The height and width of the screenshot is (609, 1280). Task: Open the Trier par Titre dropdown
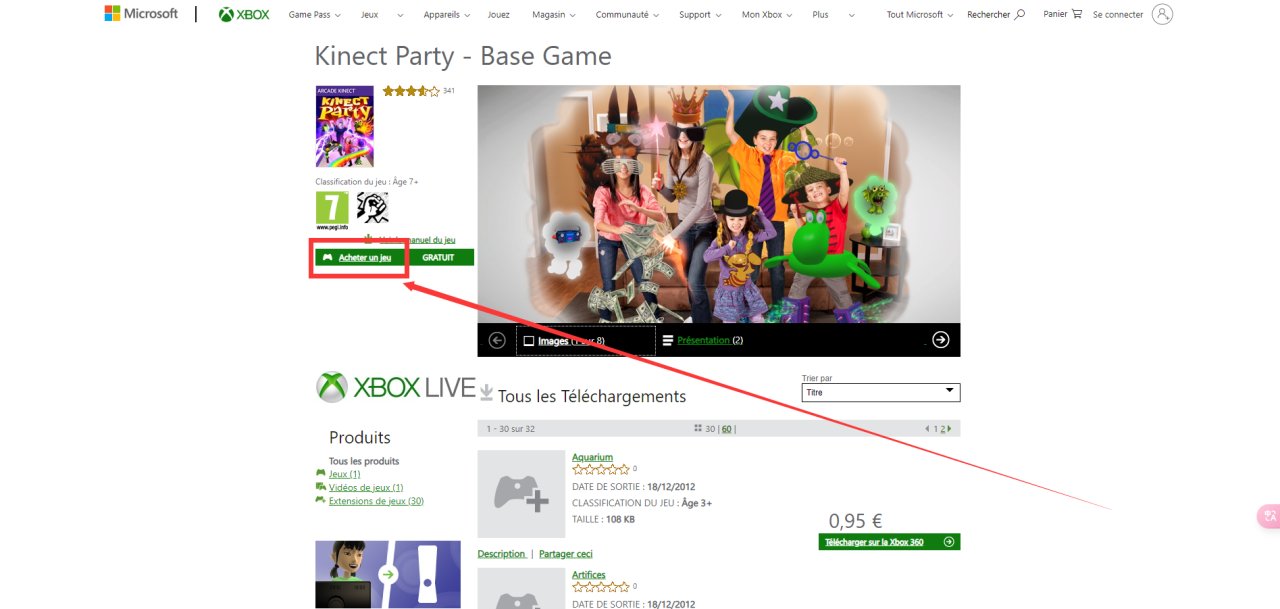click(x=881, y=393)
